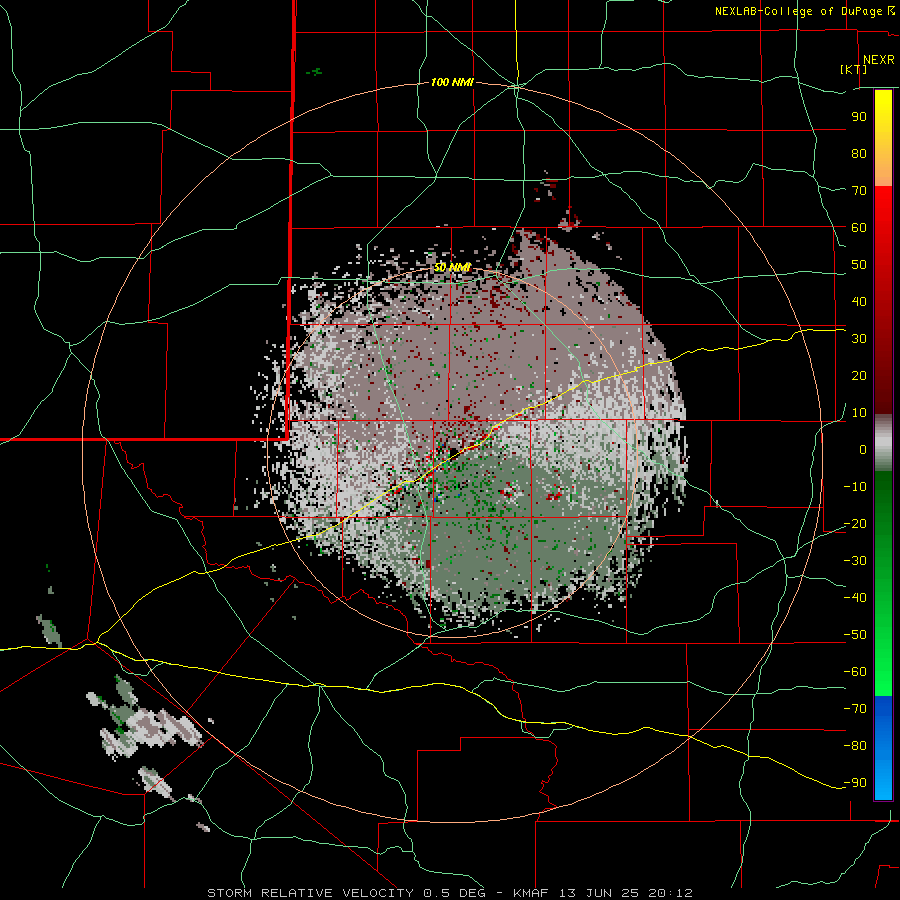The height and width of the screenshot is (900, 900).
Task: Click the 80 value on velocity scale
Action: 859,153
